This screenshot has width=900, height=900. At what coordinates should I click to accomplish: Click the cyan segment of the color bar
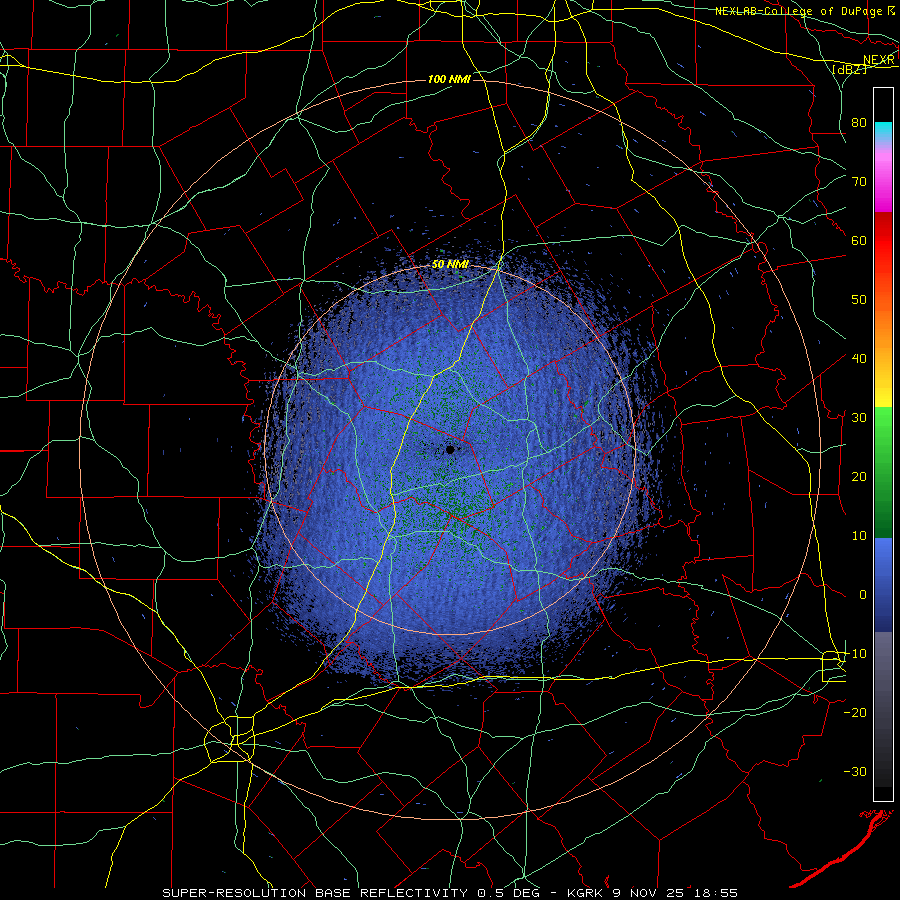tap(883, 131)
